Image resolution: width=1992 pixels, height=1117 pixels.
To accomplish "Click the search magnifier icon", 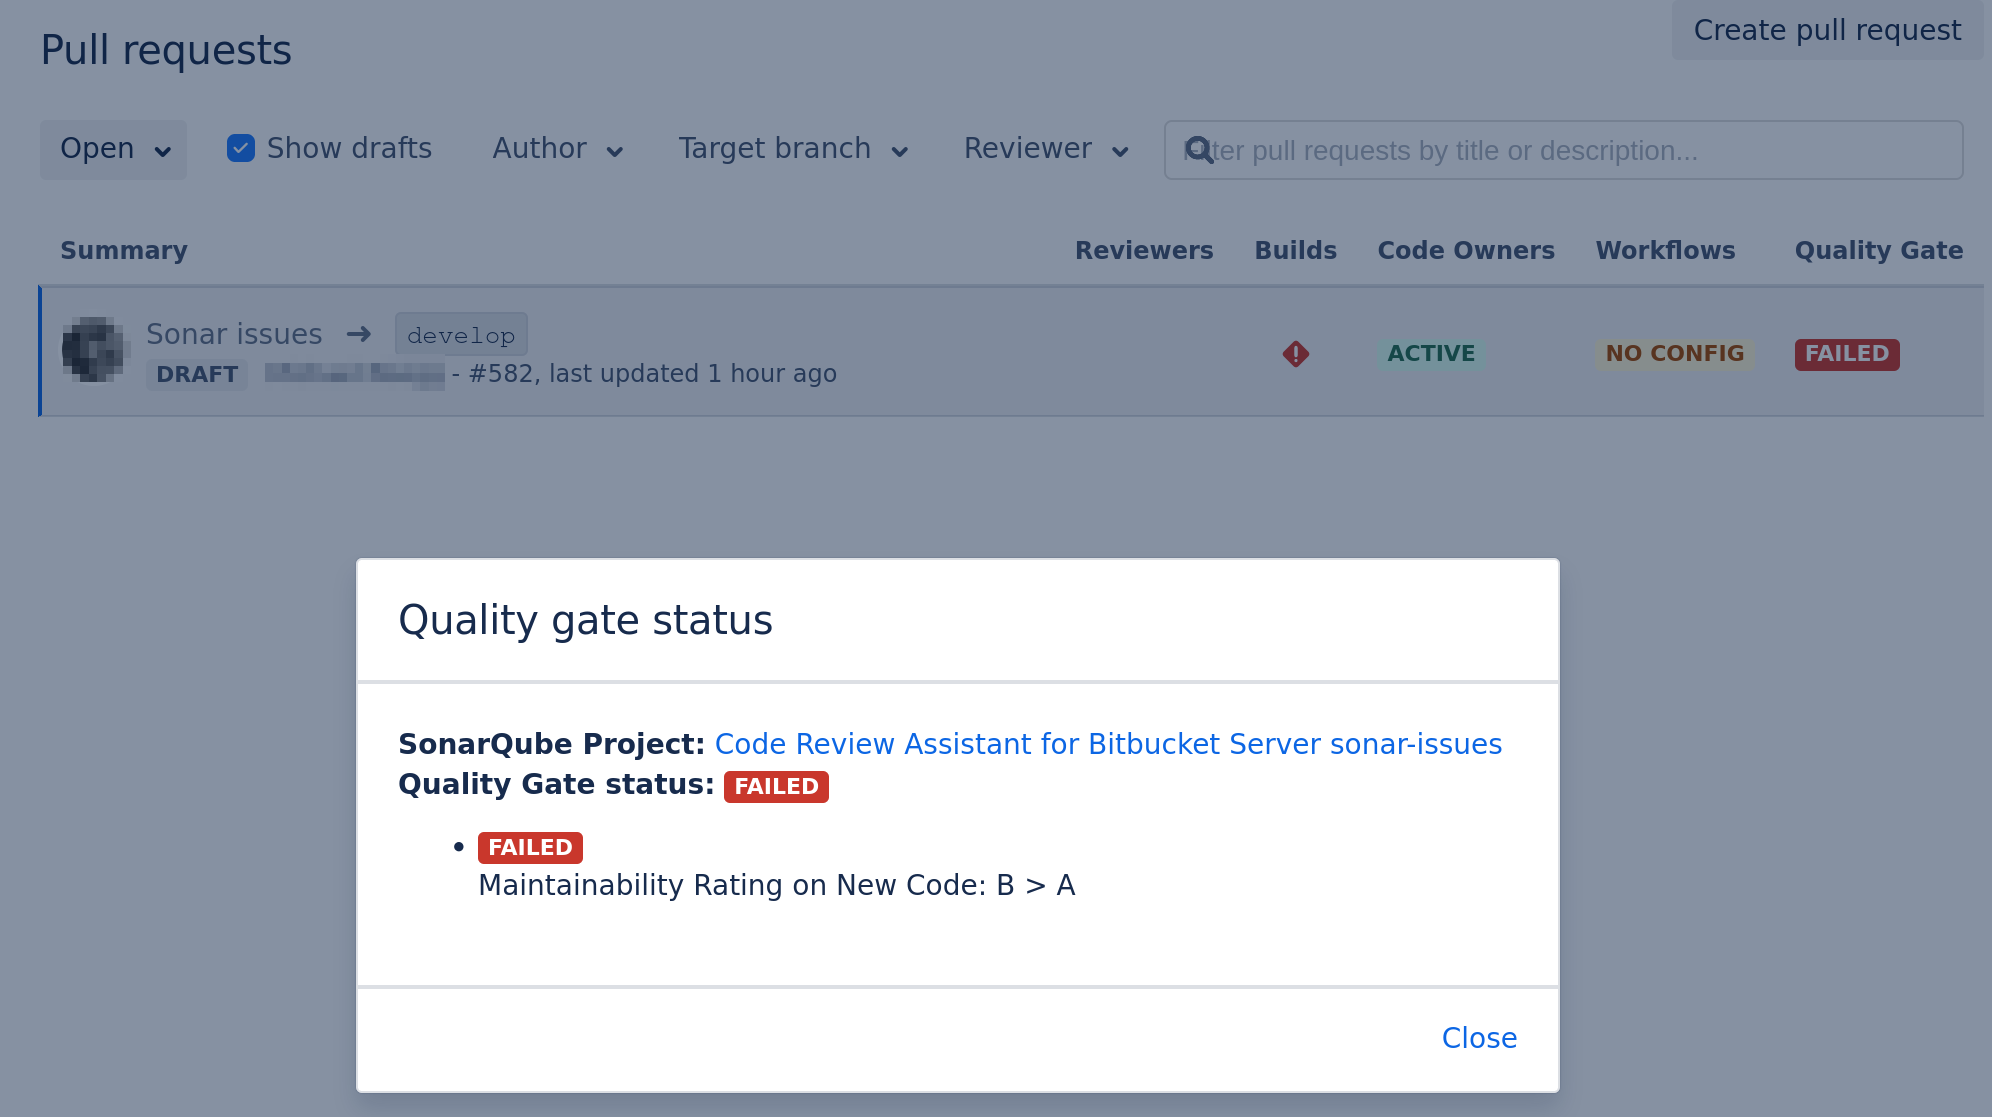I will click(1199, 150).
